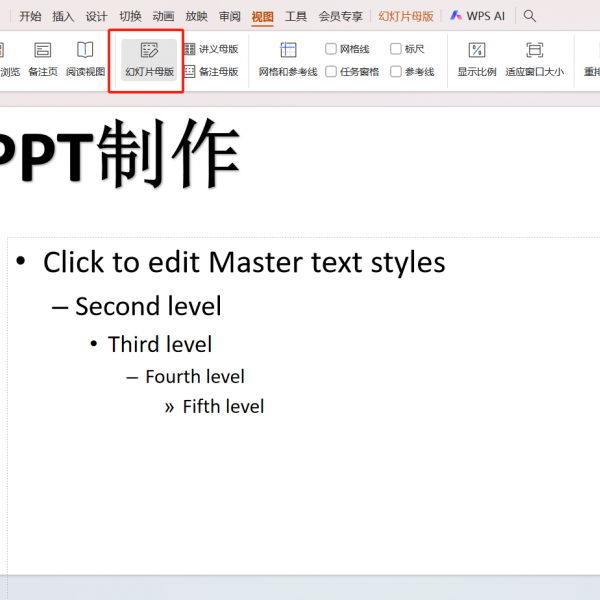Toggle the Task Pane (任务窗格) checkbox
The height and width of the screenshot is (600, 600).
coord(331,72)
